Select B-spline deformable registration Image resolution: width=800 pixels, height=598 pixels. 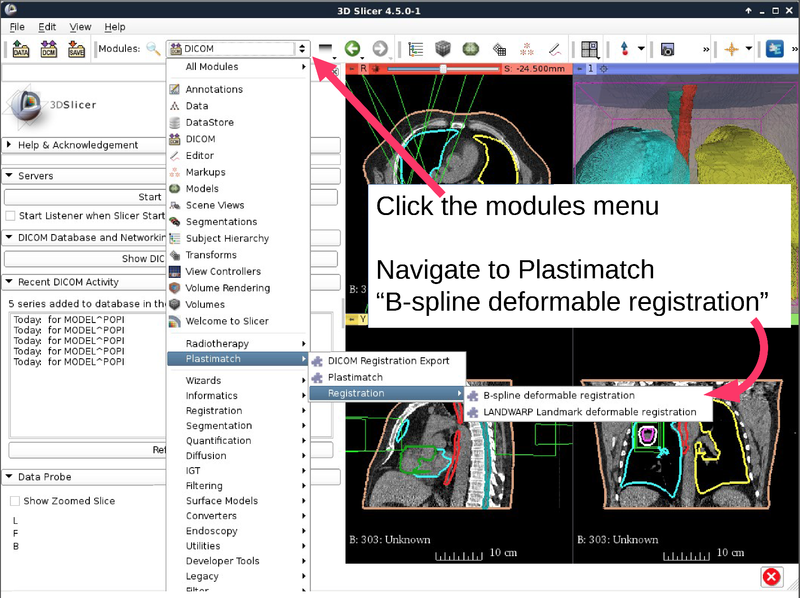coord(558,395)
